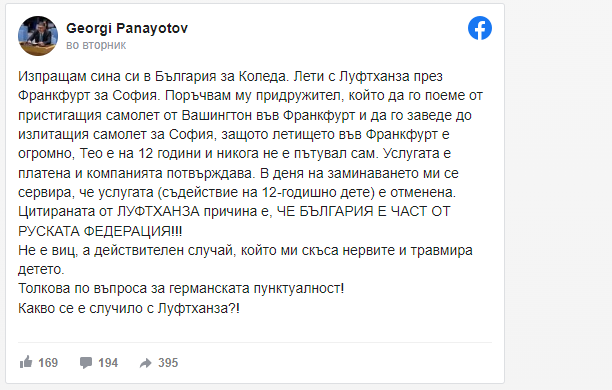The height and width of the screenshot is (390, 612).
Task: Click the final question 'Какво се е случило с Луфтханза?!'
Action: click(129, 308)
